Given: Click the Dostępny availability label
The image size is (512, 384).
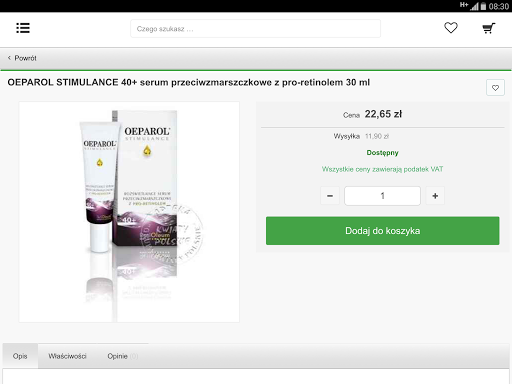Looking at the screenshot, I should pyautogui.click(x=382, y=153).
